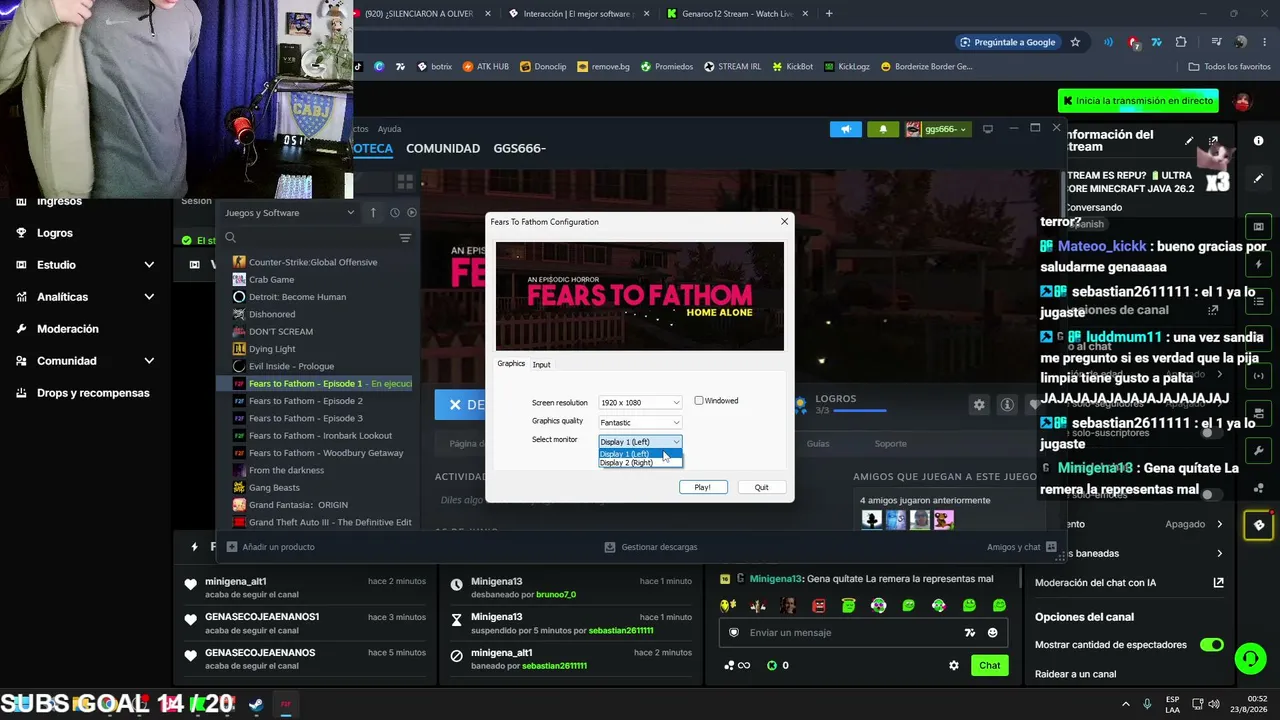Expand Estudio section in Kick sidebar
Image resolution: width=1280 pixels, height=720 pixels.
(149, 265)
